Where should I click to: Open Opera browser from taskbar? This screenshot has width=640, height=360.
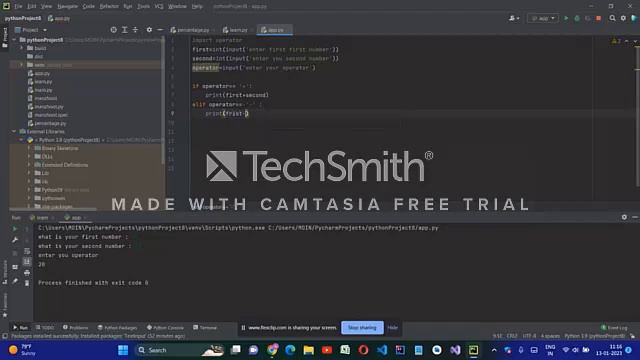coord(363,350)
